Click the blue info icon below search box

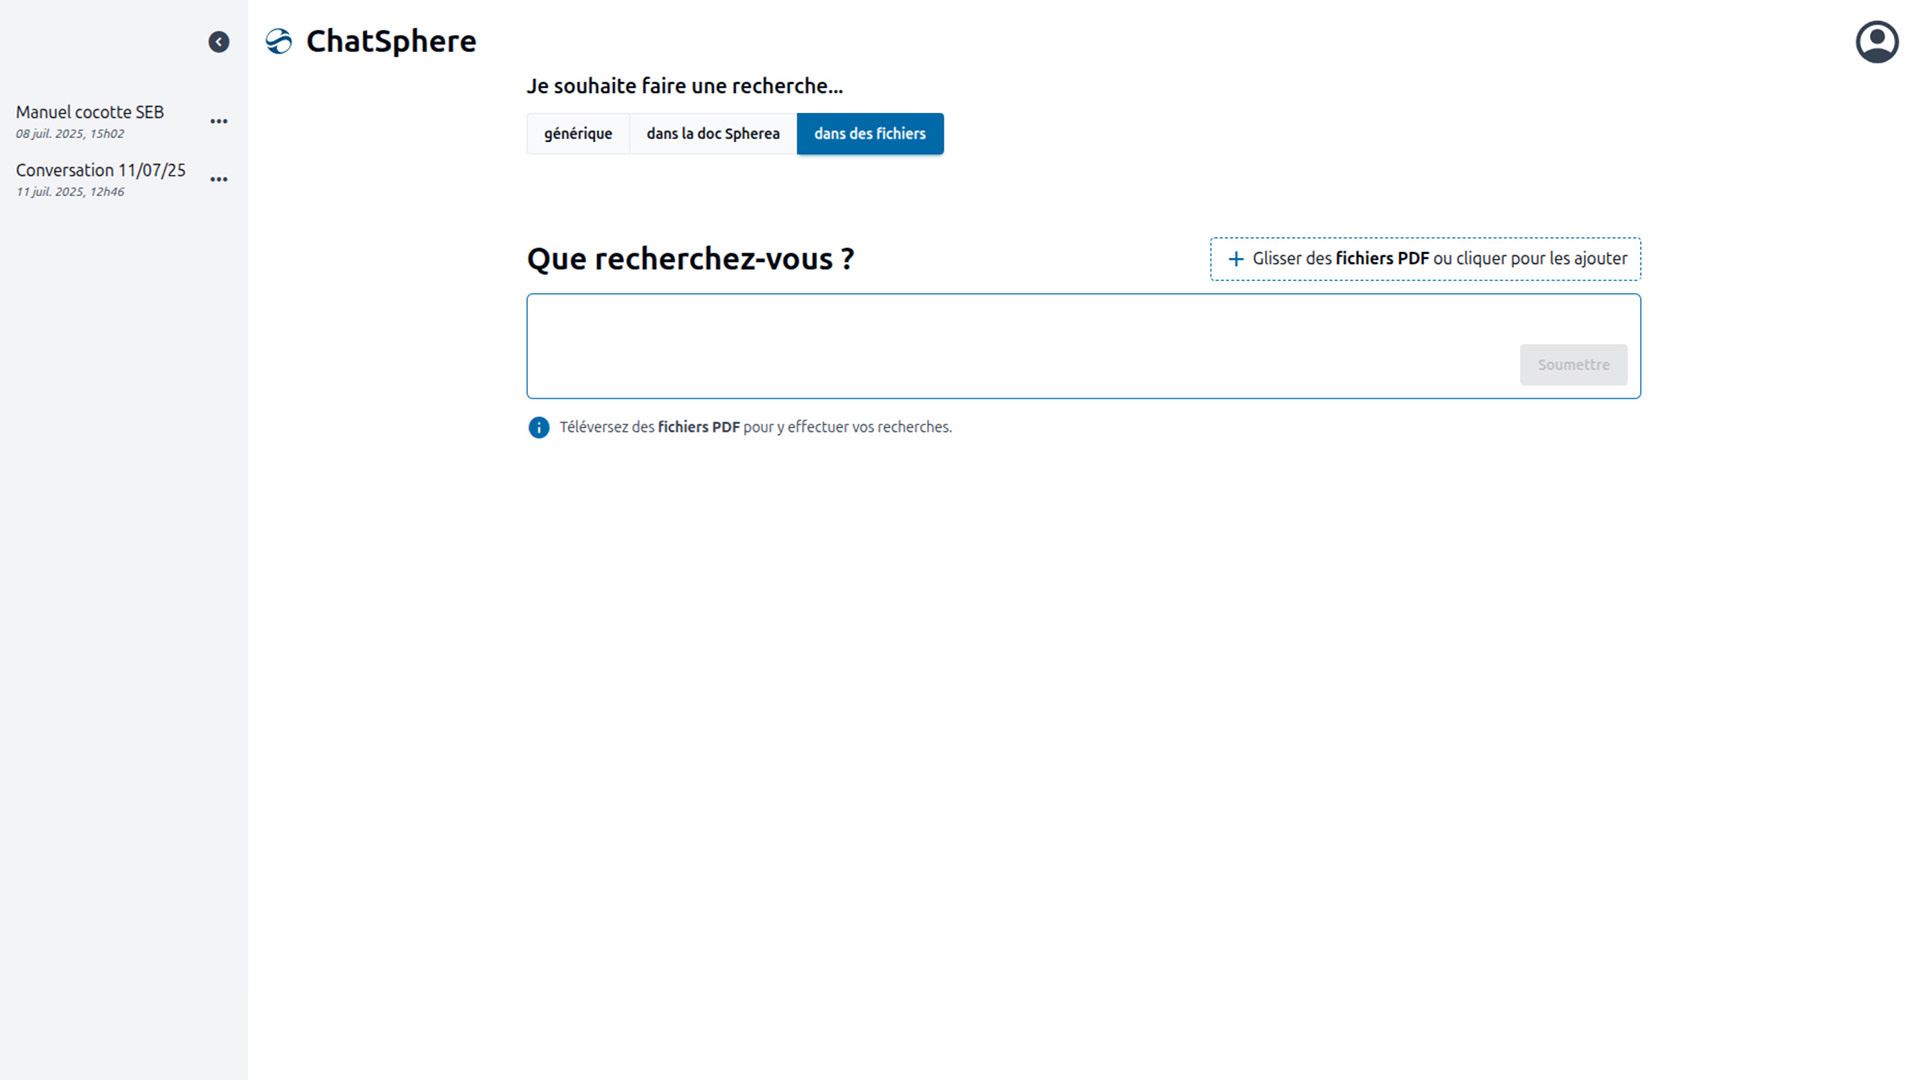coord(538,428)
